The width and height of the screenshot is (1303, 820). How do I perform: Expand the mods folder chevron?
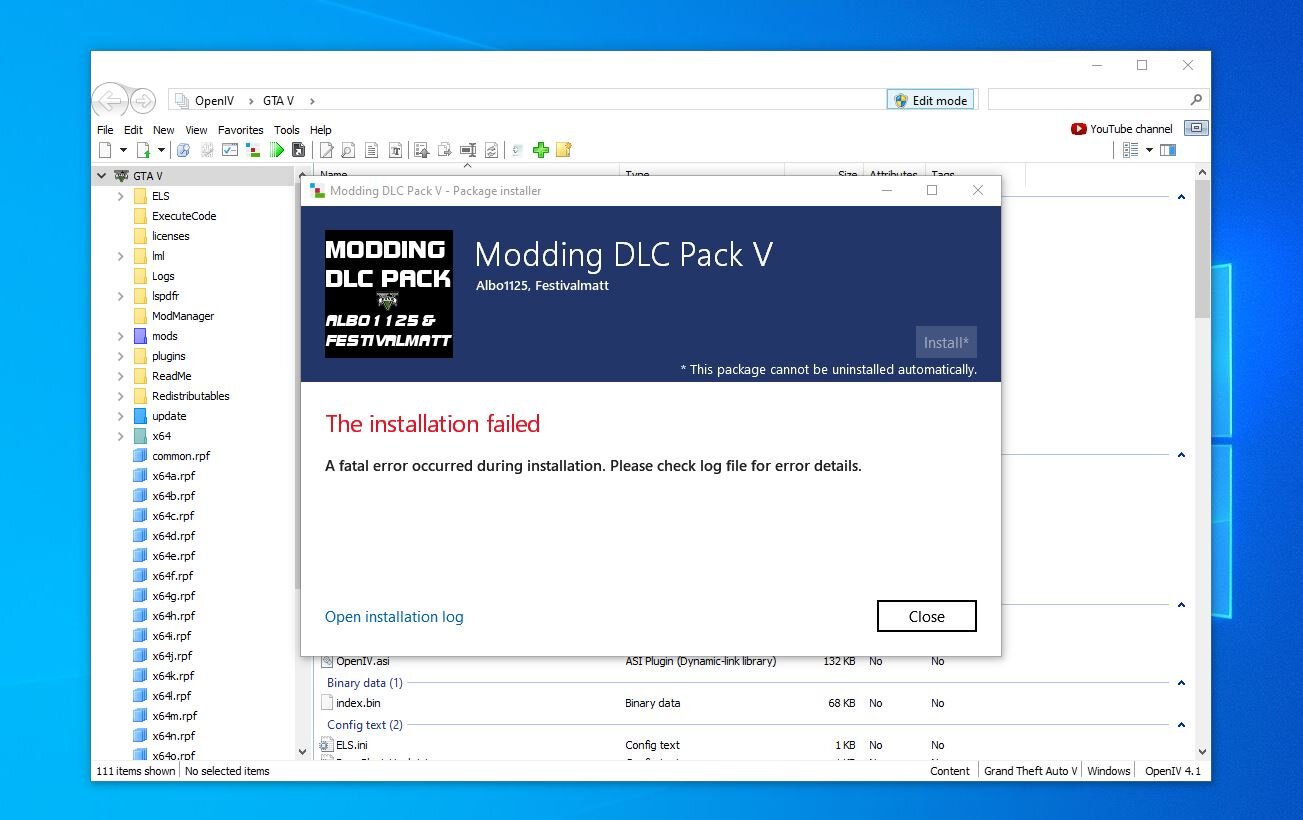point(121,336)
